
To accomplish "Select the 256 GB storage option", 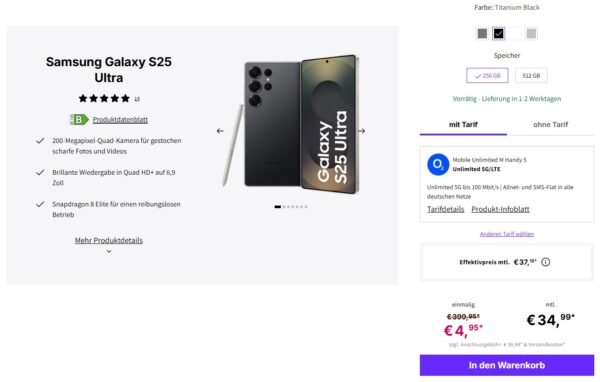I will coord(487,75).
